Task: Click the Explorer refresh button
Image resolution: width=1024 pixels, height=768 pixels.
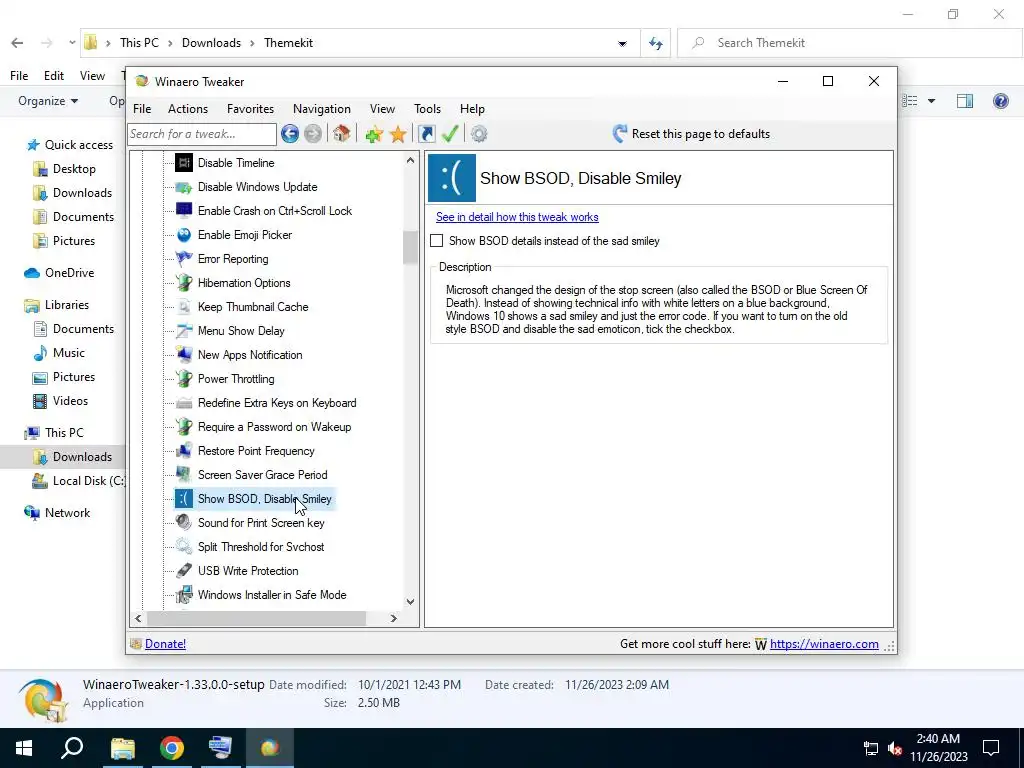Action: click(656, 43)
